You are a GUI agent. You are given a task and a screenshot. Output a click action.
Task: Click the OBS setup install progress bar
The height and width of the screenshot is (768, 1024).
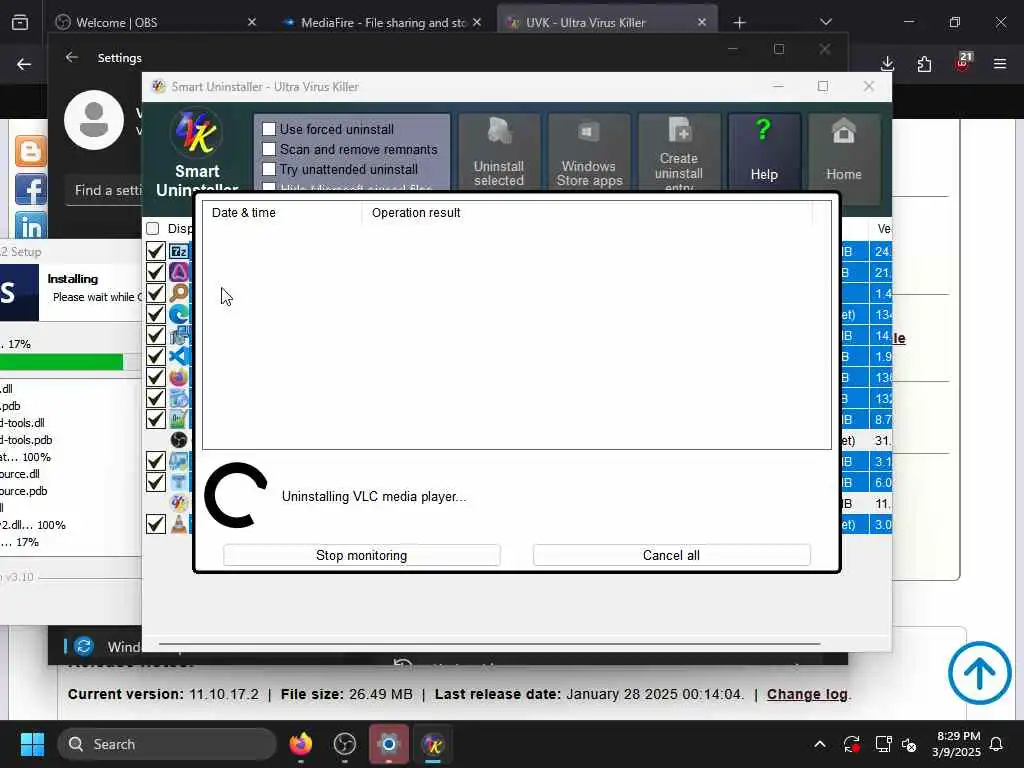71,362
